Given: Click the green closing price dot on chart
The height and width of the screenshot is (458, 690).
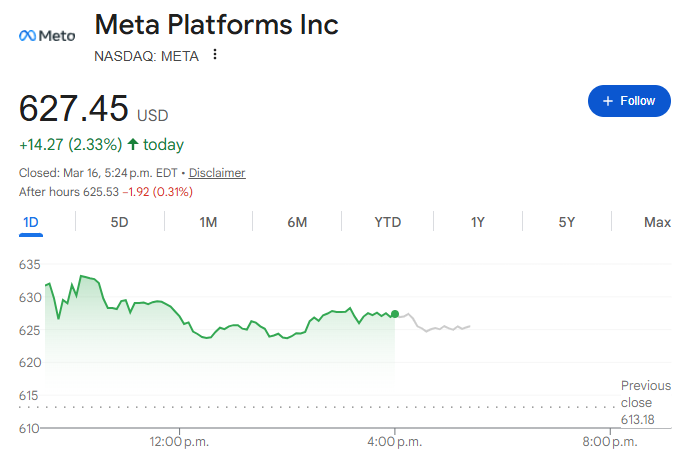Looking at the screenshot, I should (x=395, y=314).
